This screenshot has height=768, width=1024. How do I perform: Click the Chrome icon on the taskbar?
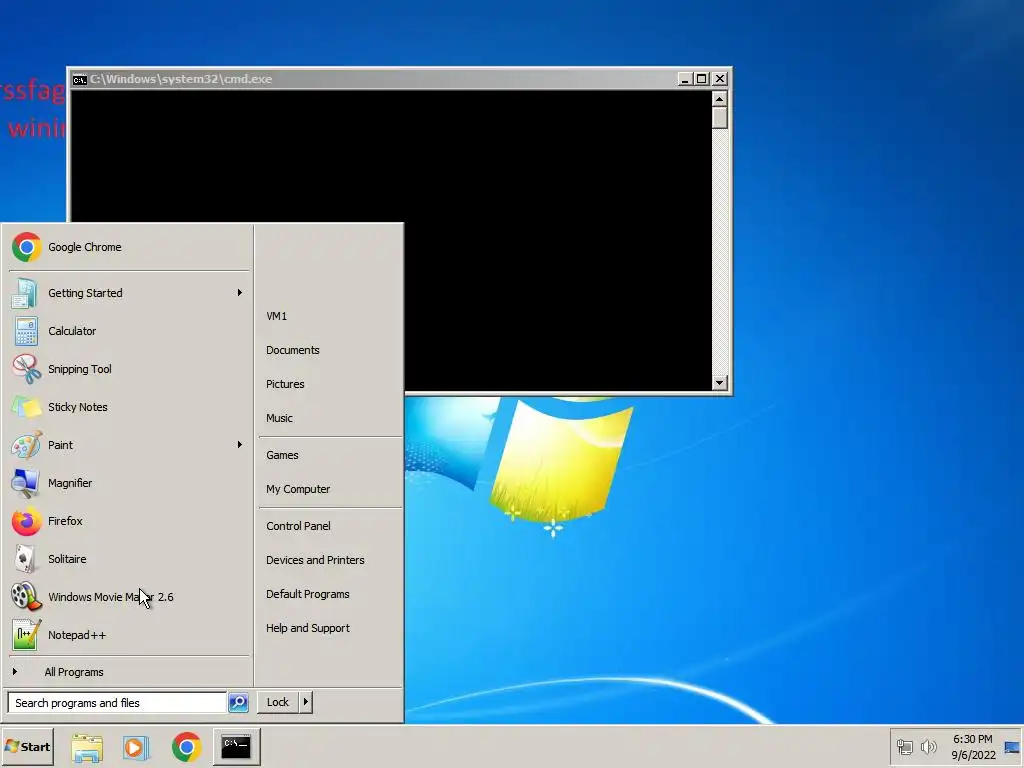186,747
